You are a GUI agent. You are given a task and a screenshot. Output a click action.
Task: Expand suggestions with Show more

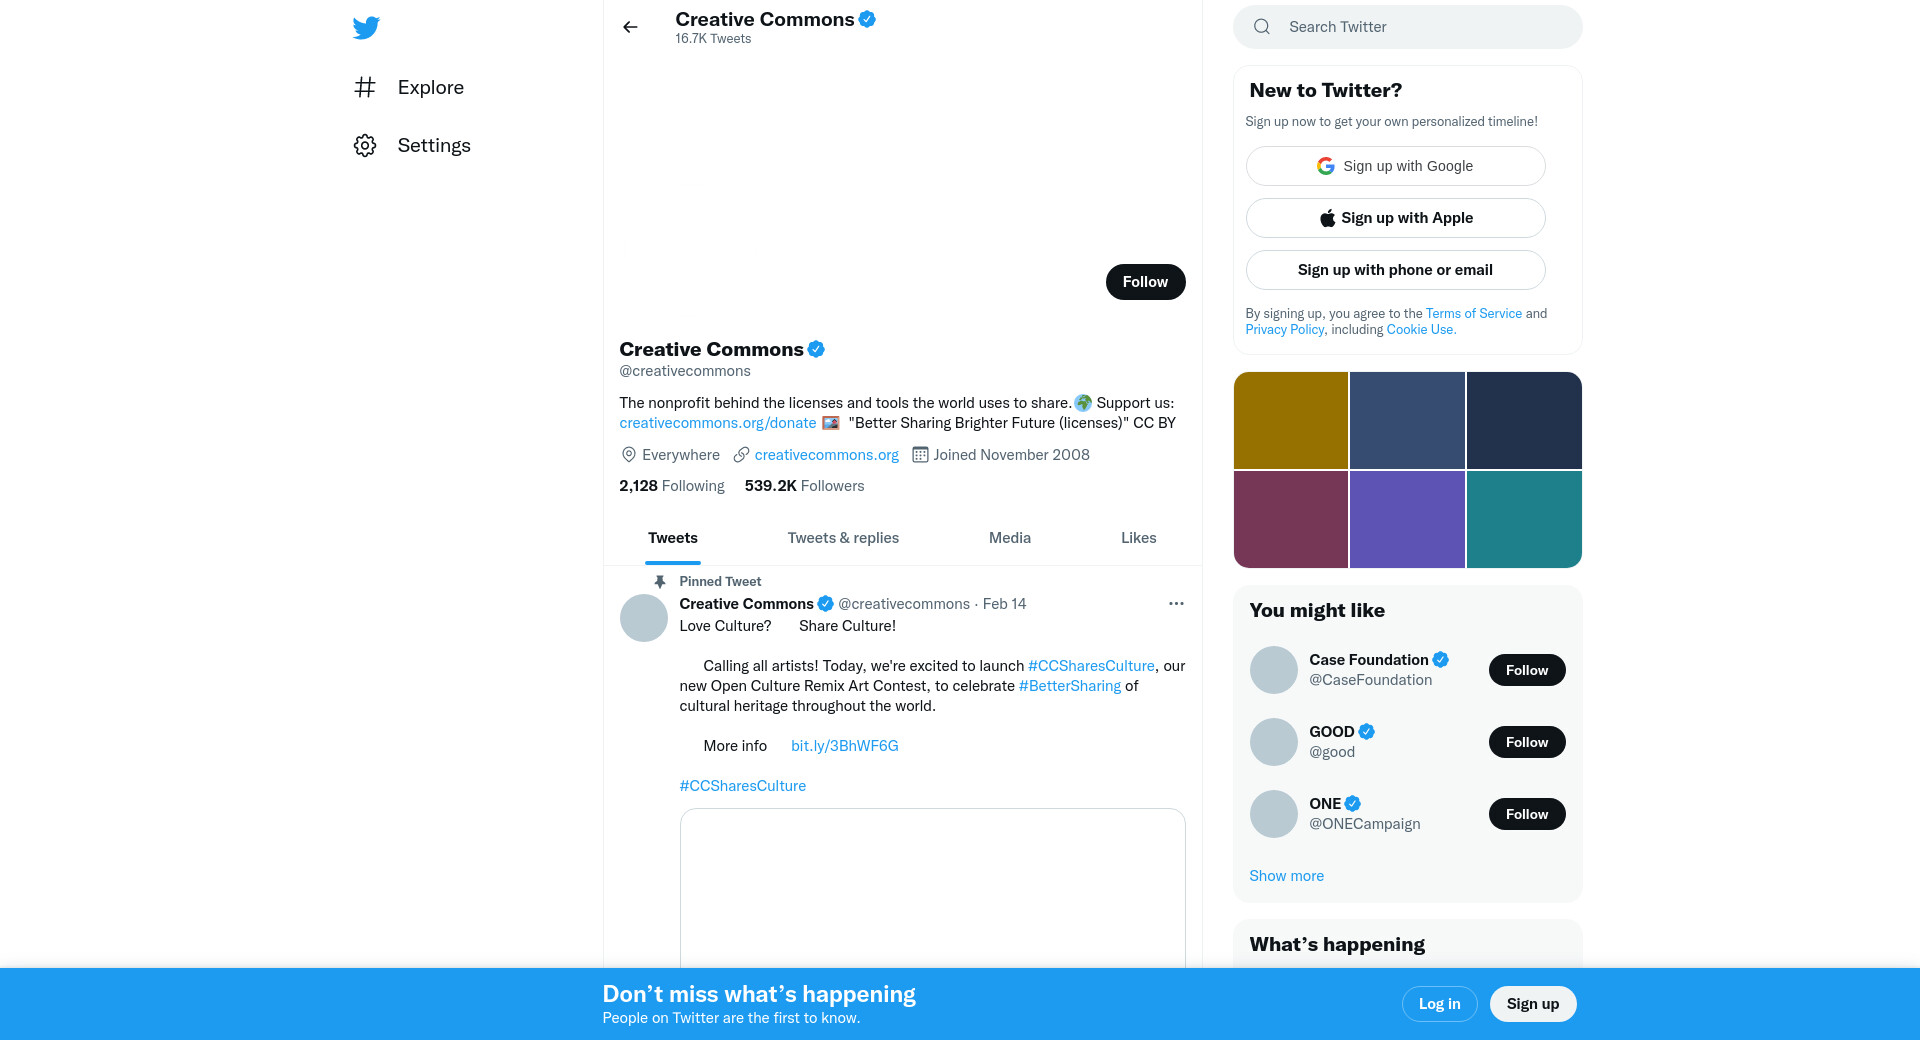[1286, 876]
